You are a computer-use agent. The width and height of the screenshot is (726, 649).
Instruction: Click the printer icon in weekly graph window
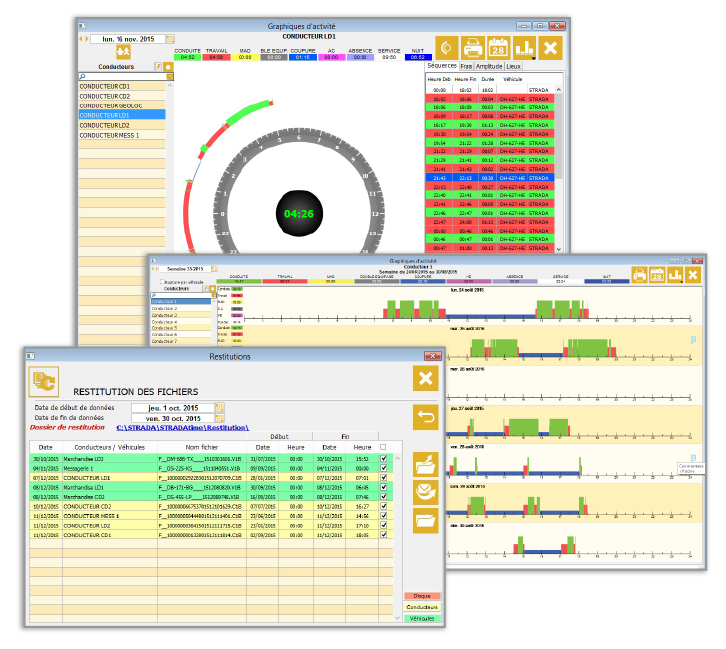coord(639,275)
